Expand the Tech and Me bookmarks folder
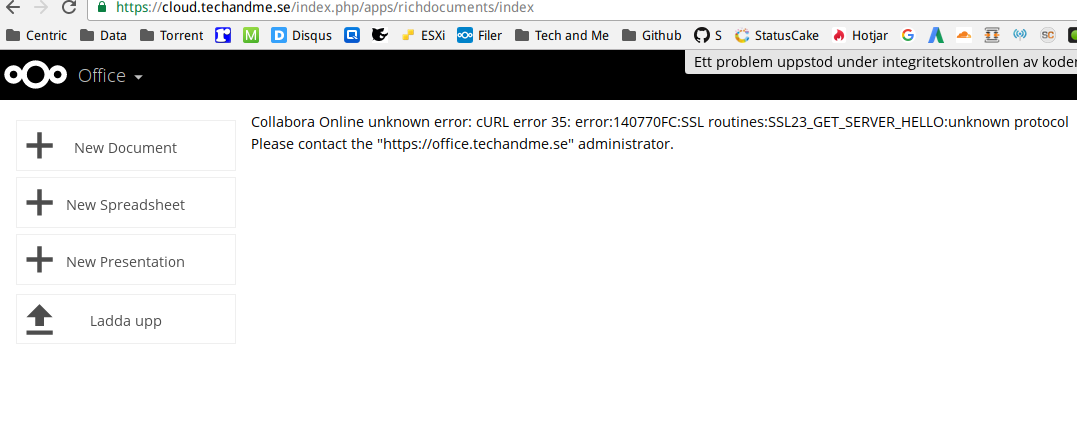 [562, 35]
